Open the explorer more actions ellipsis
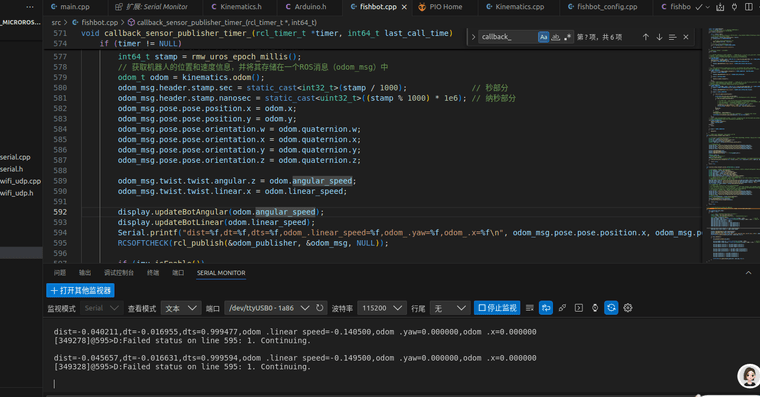The image size is (760, 397). coord(30,7)
